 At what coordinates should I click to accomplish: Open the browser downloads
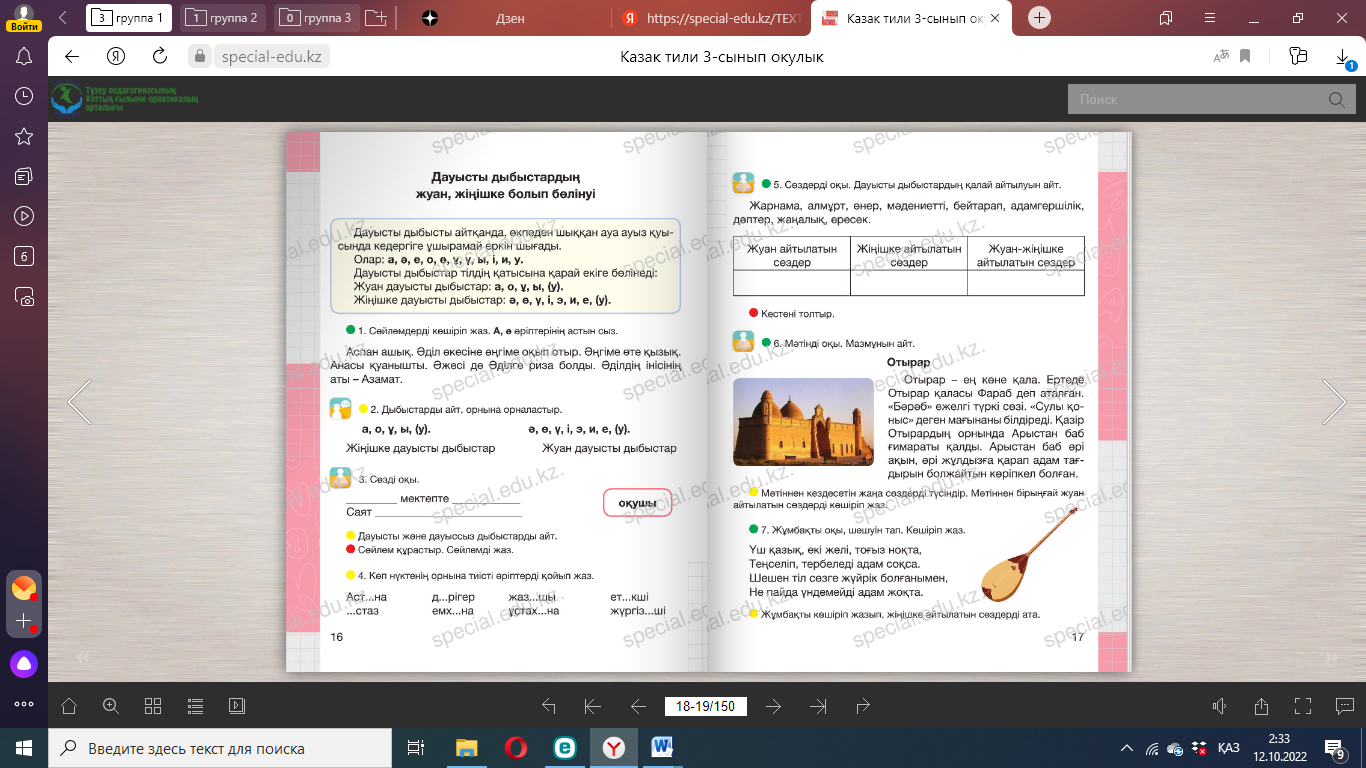[1343, 57]
